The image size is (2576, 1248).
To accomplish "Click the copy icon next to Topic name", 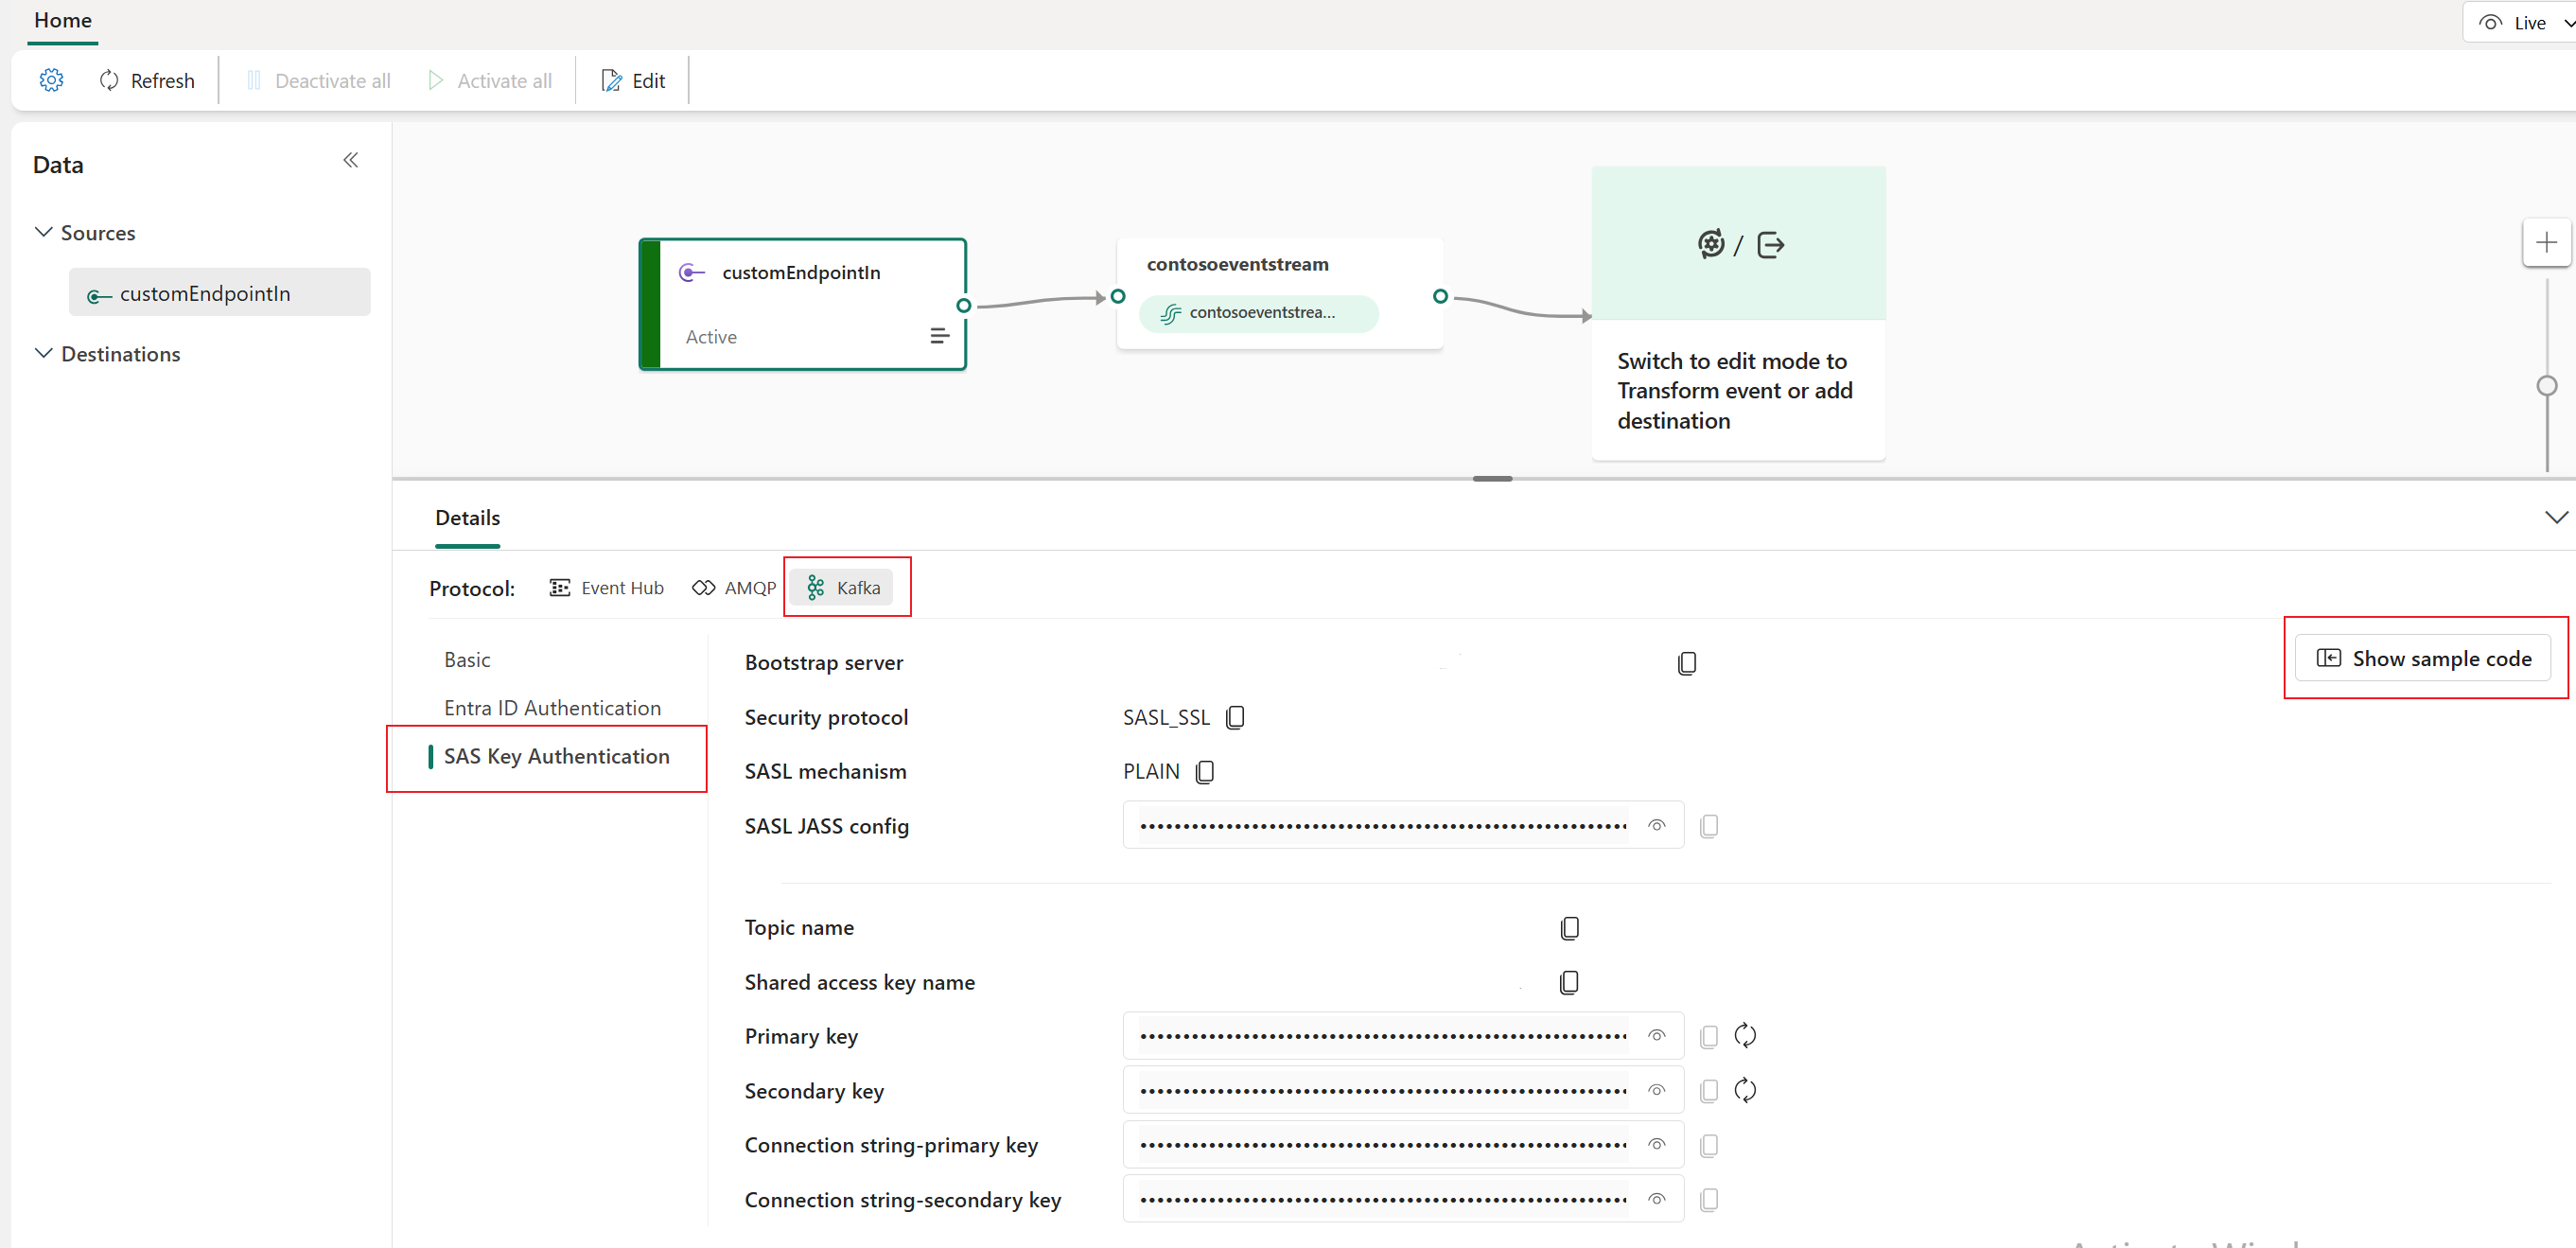I will tap(1568, 928).
